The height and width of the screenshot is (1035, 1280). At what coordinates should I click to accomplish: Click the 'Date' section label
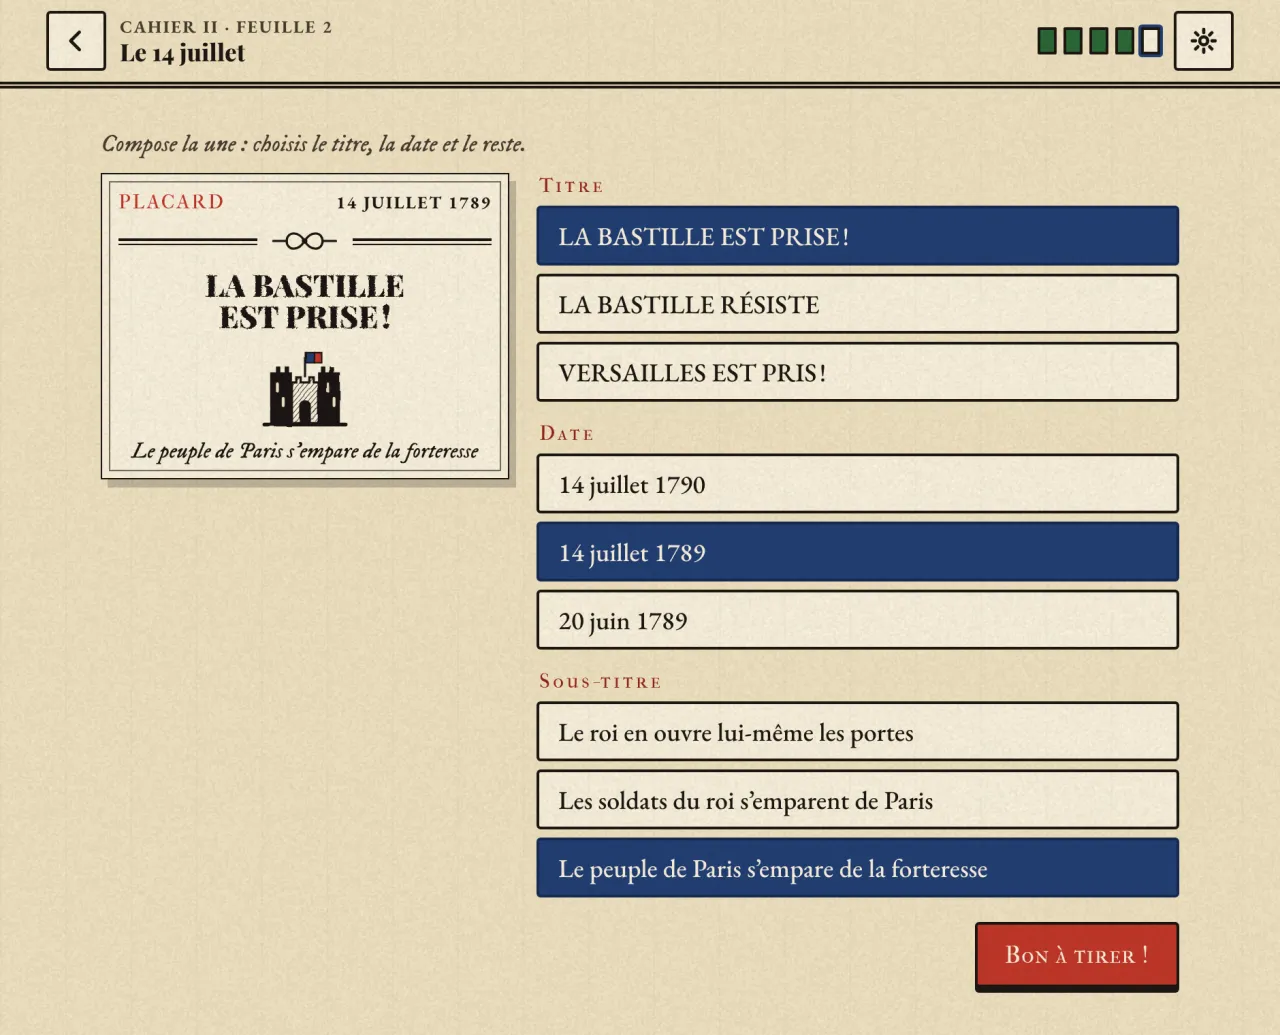click(x=567, y=434)
